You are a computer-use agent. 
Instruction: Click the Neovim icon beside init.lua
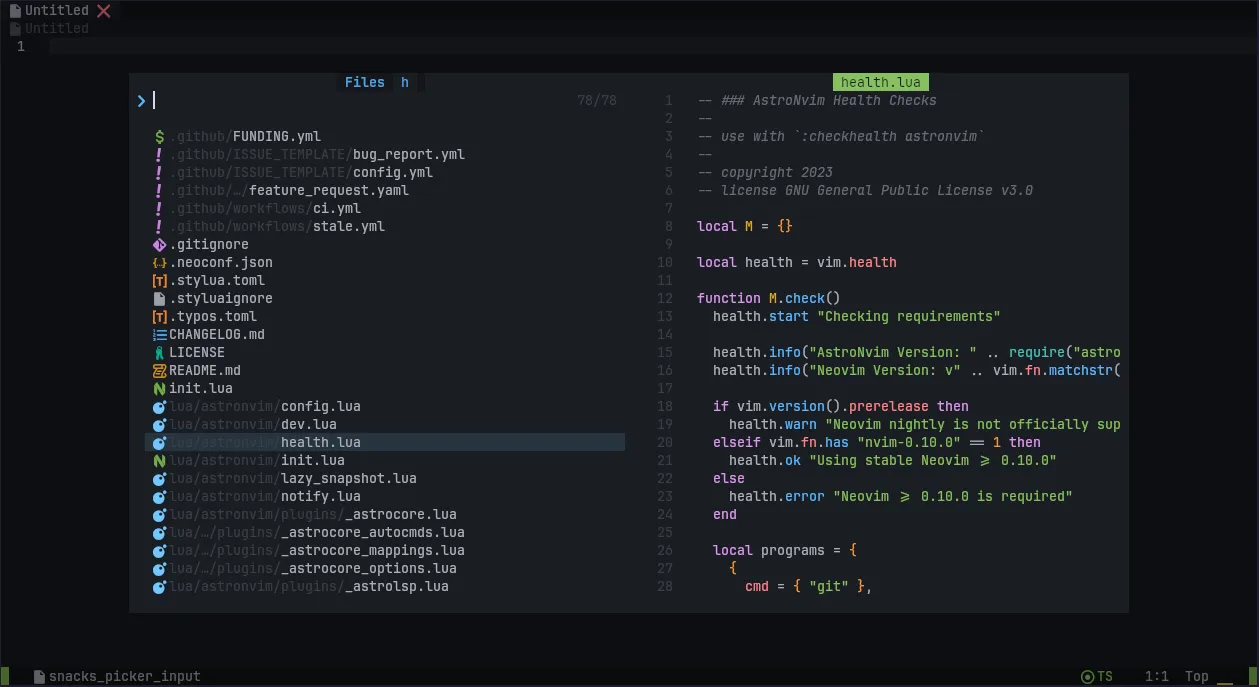pos(159,388)
